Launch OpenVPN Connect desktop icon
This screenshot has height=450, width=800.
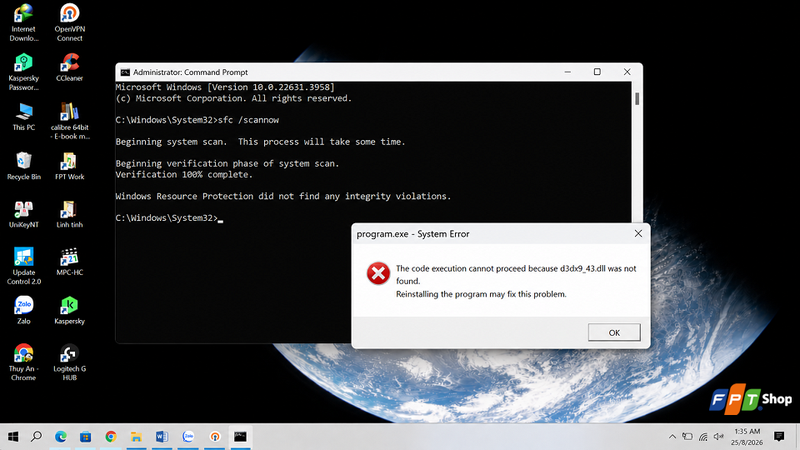[69, 23]
